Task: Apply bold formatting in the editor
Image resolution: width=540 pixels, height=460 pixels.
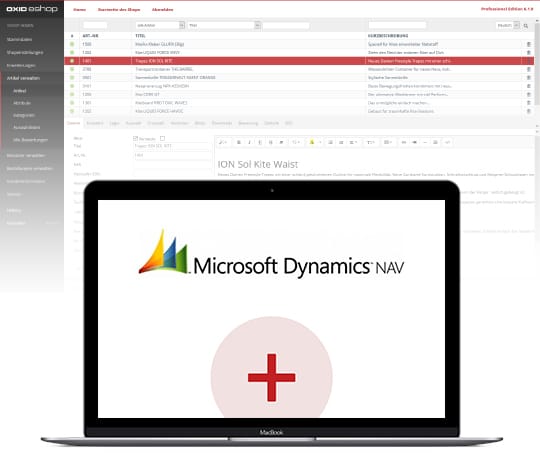Action: point(239,142)
